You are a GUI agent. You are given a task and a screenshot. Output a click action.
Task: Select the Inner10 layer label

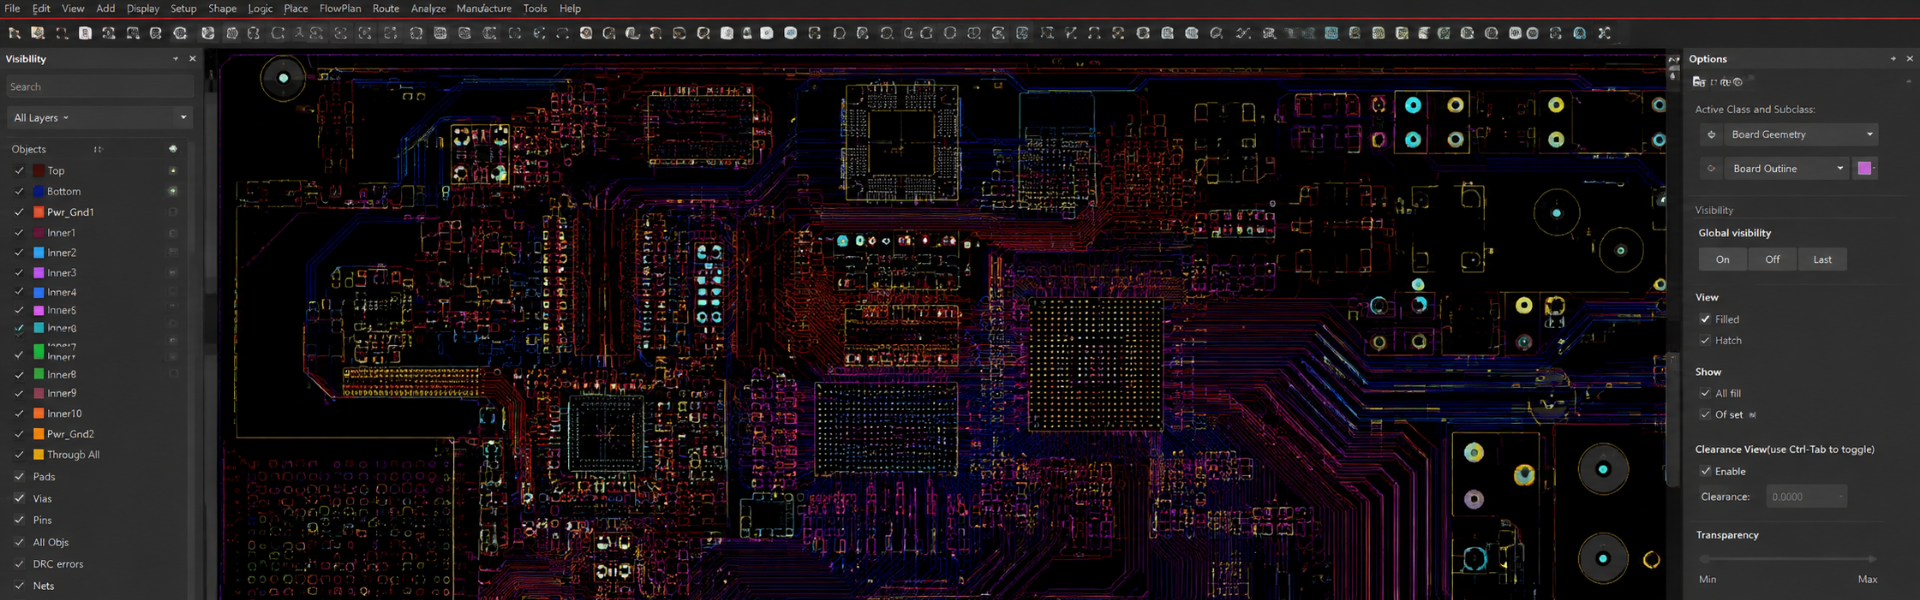[65, 413]
